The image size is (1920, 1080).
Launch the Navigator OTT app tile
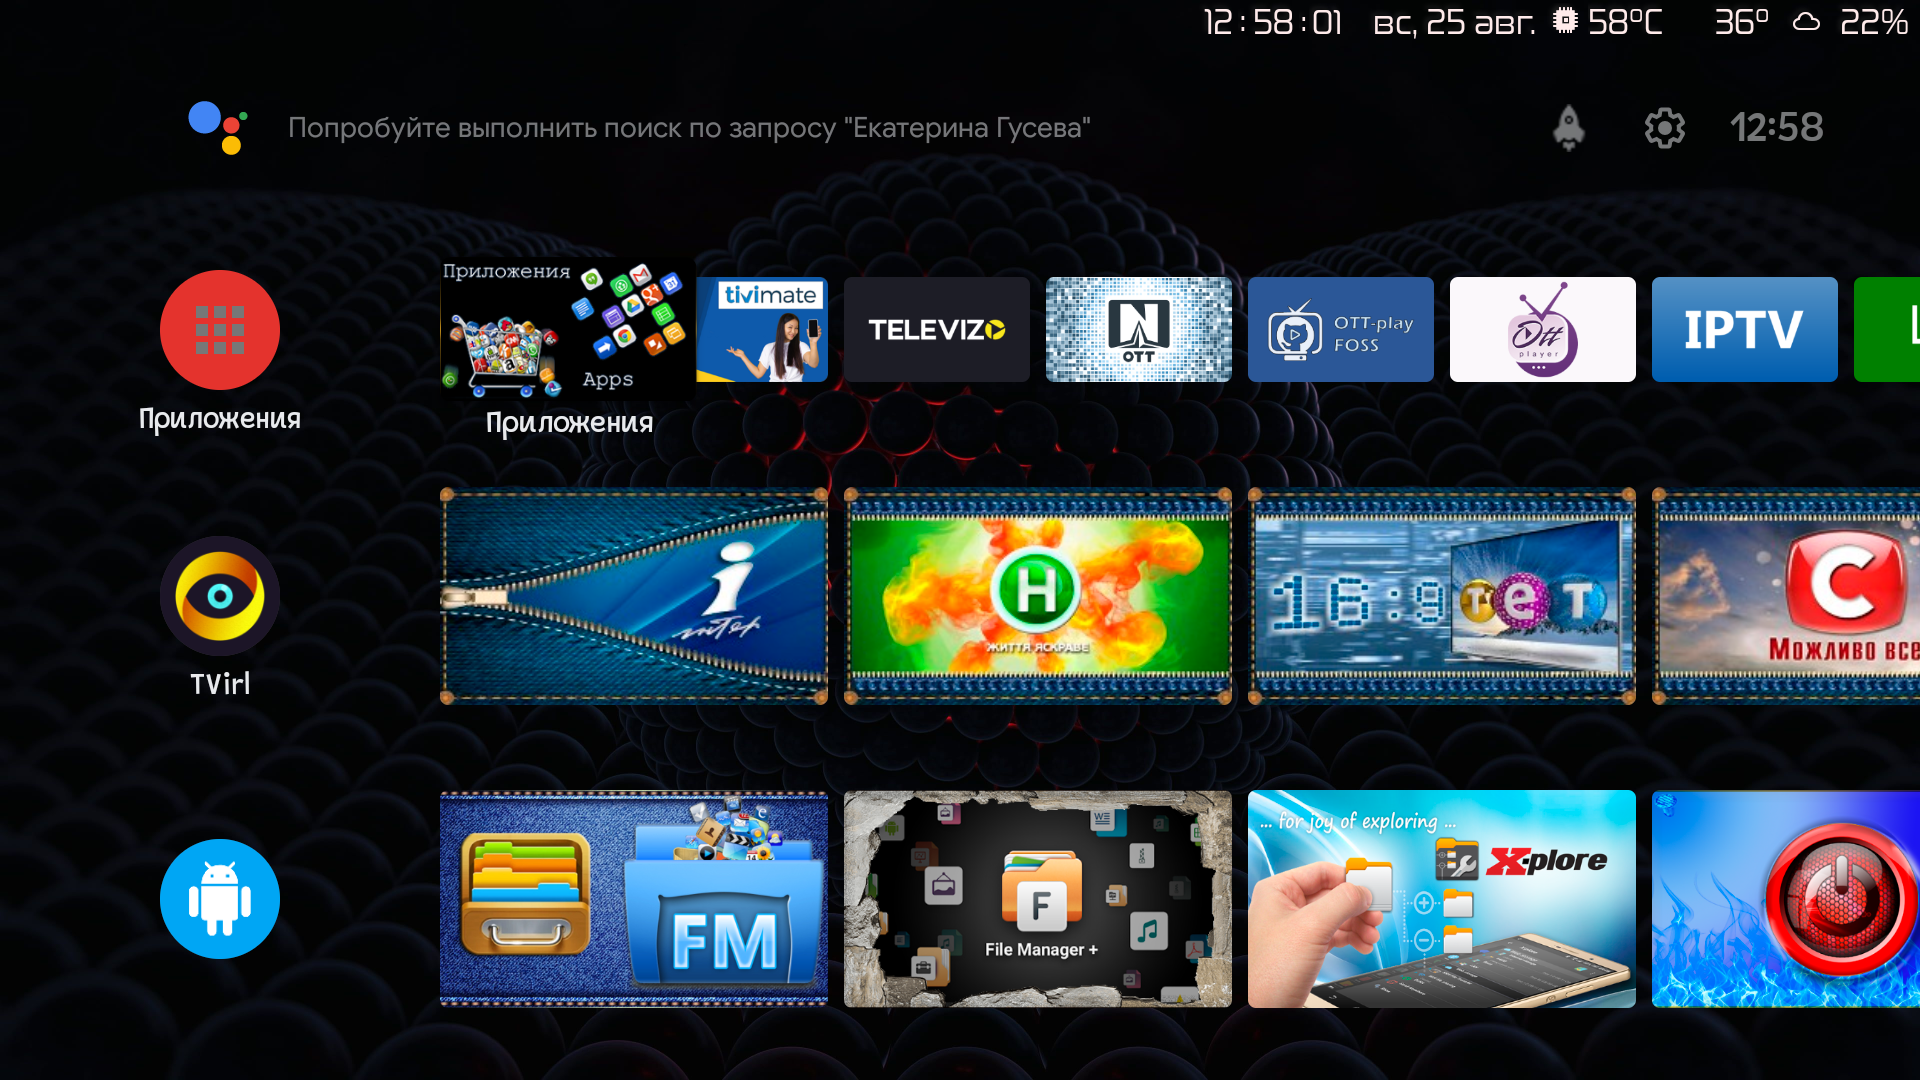click(x=1138, y=330)
